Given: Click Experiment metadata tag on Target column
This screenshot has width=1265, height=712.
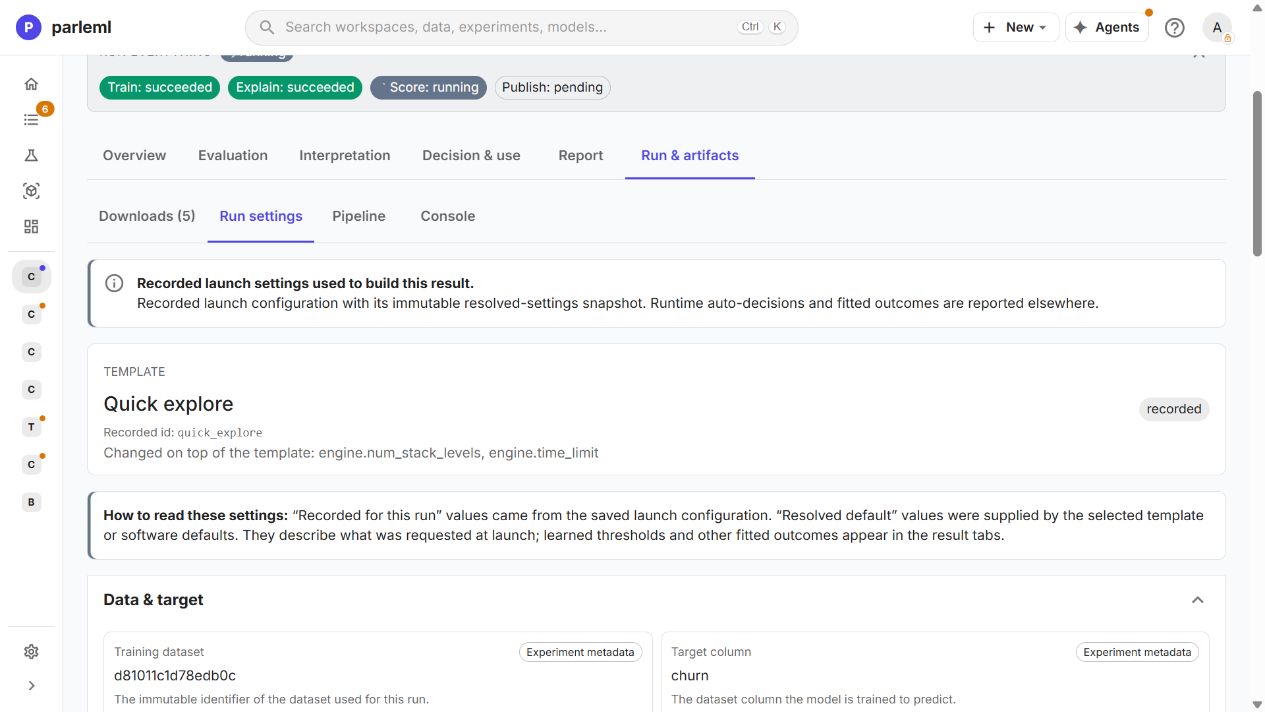Looking at the screenshot, I should coord(1138,652).
